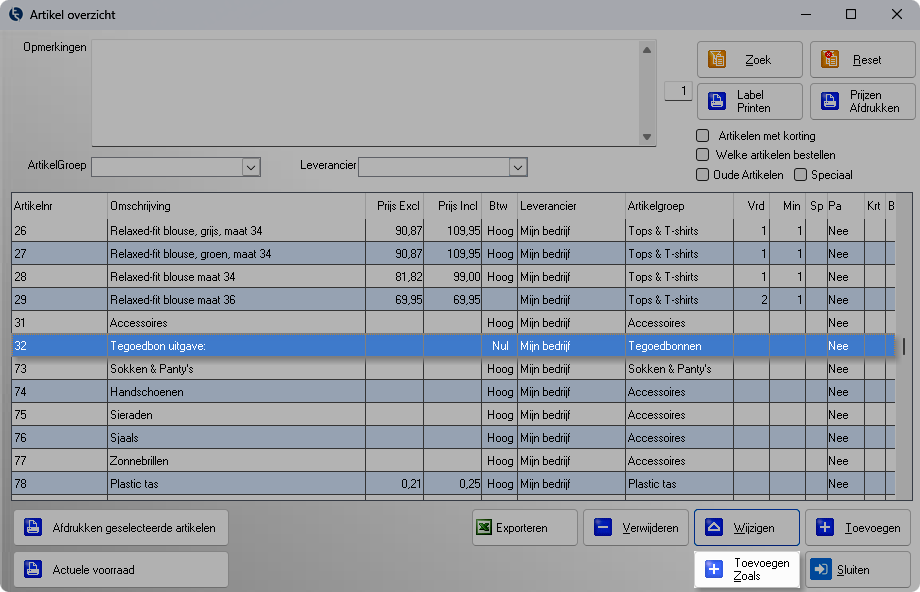Click article number 31 cell
The height and width of the screenshot is (592, 920).
pos(59,323)
